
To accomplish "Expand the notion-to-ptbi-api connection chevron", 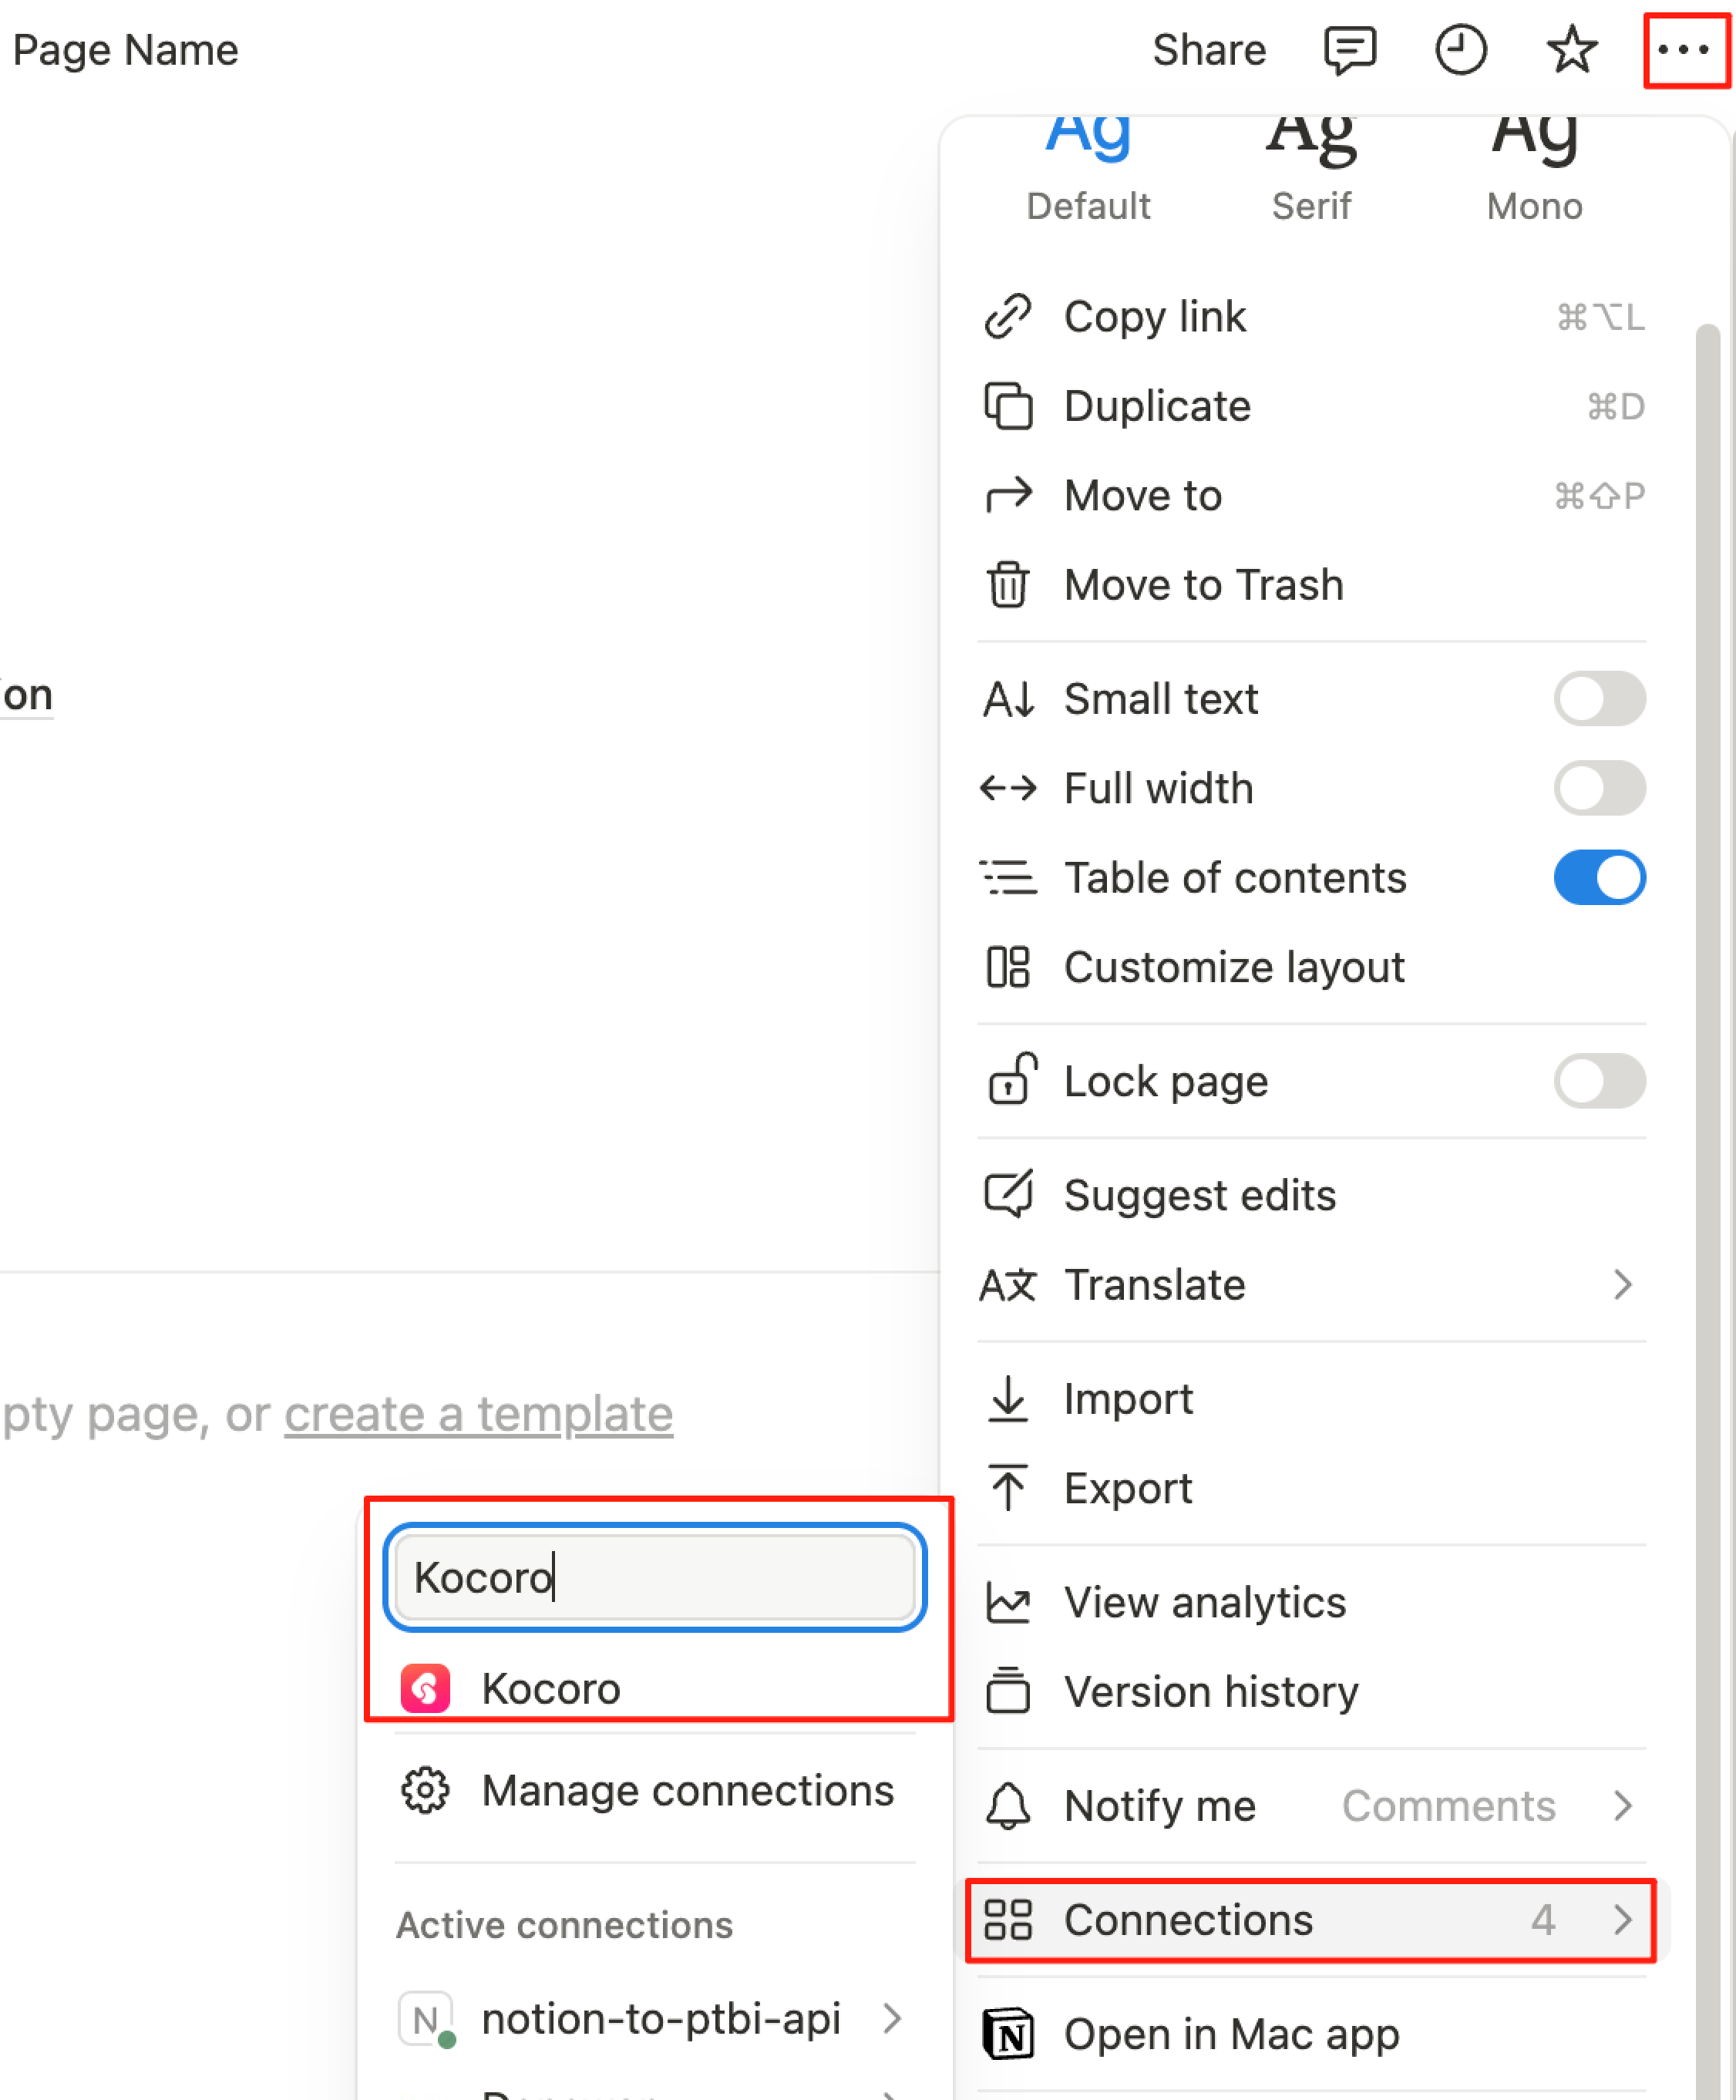I will (893, 2019).
